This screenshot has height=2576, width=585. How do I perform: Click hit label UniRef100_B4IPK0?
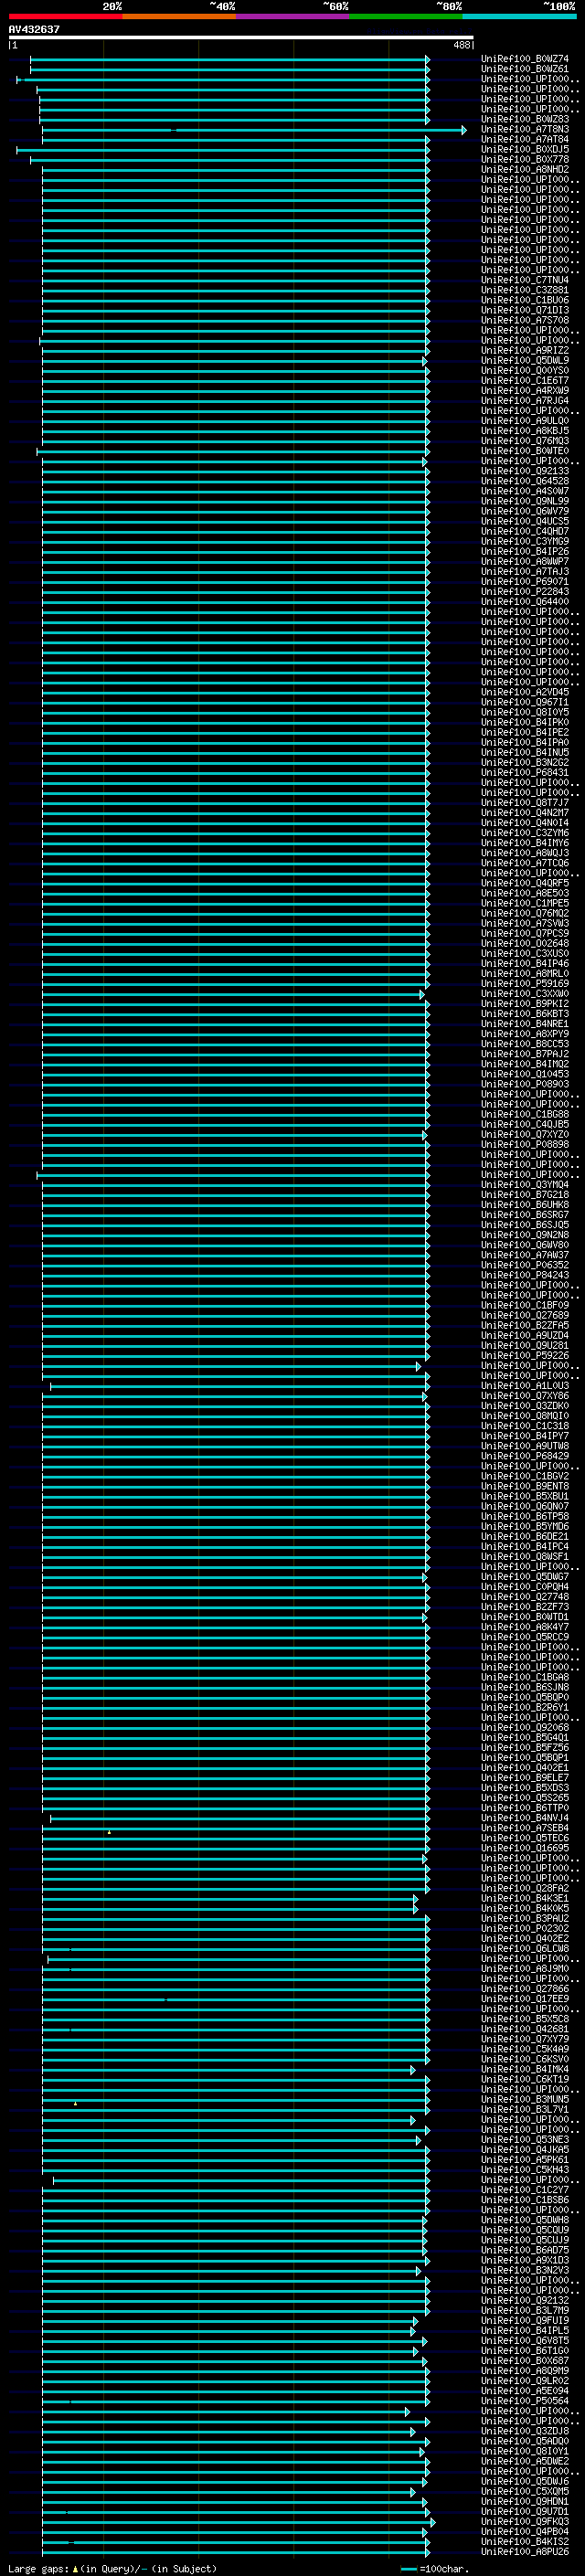tap(525, 722)
